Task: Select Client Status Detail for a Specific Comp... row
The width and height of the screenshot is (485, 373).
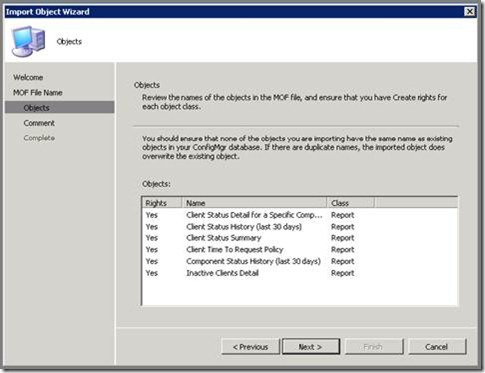Action: pyautogui.click(x=299, y=215)
